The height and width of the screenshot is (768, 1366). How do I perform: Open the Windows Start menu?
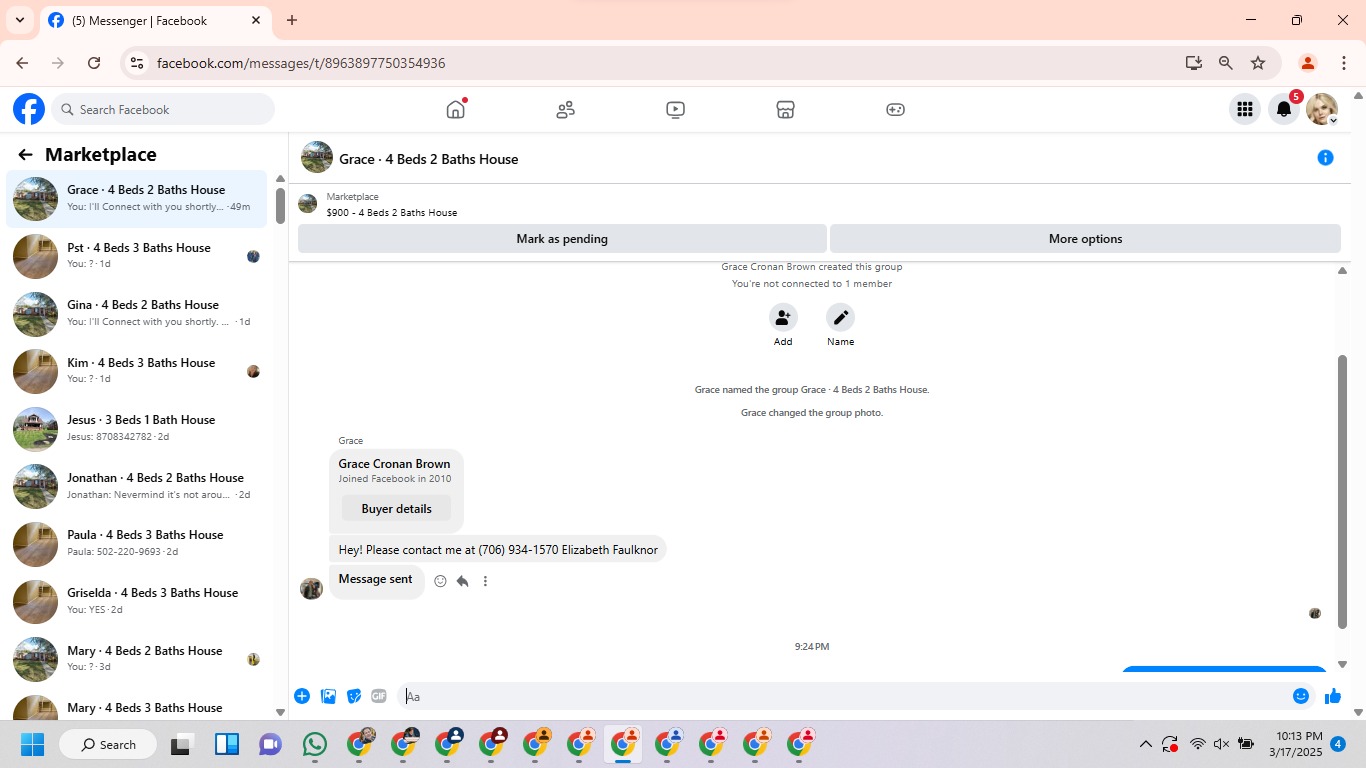point(33,744)
